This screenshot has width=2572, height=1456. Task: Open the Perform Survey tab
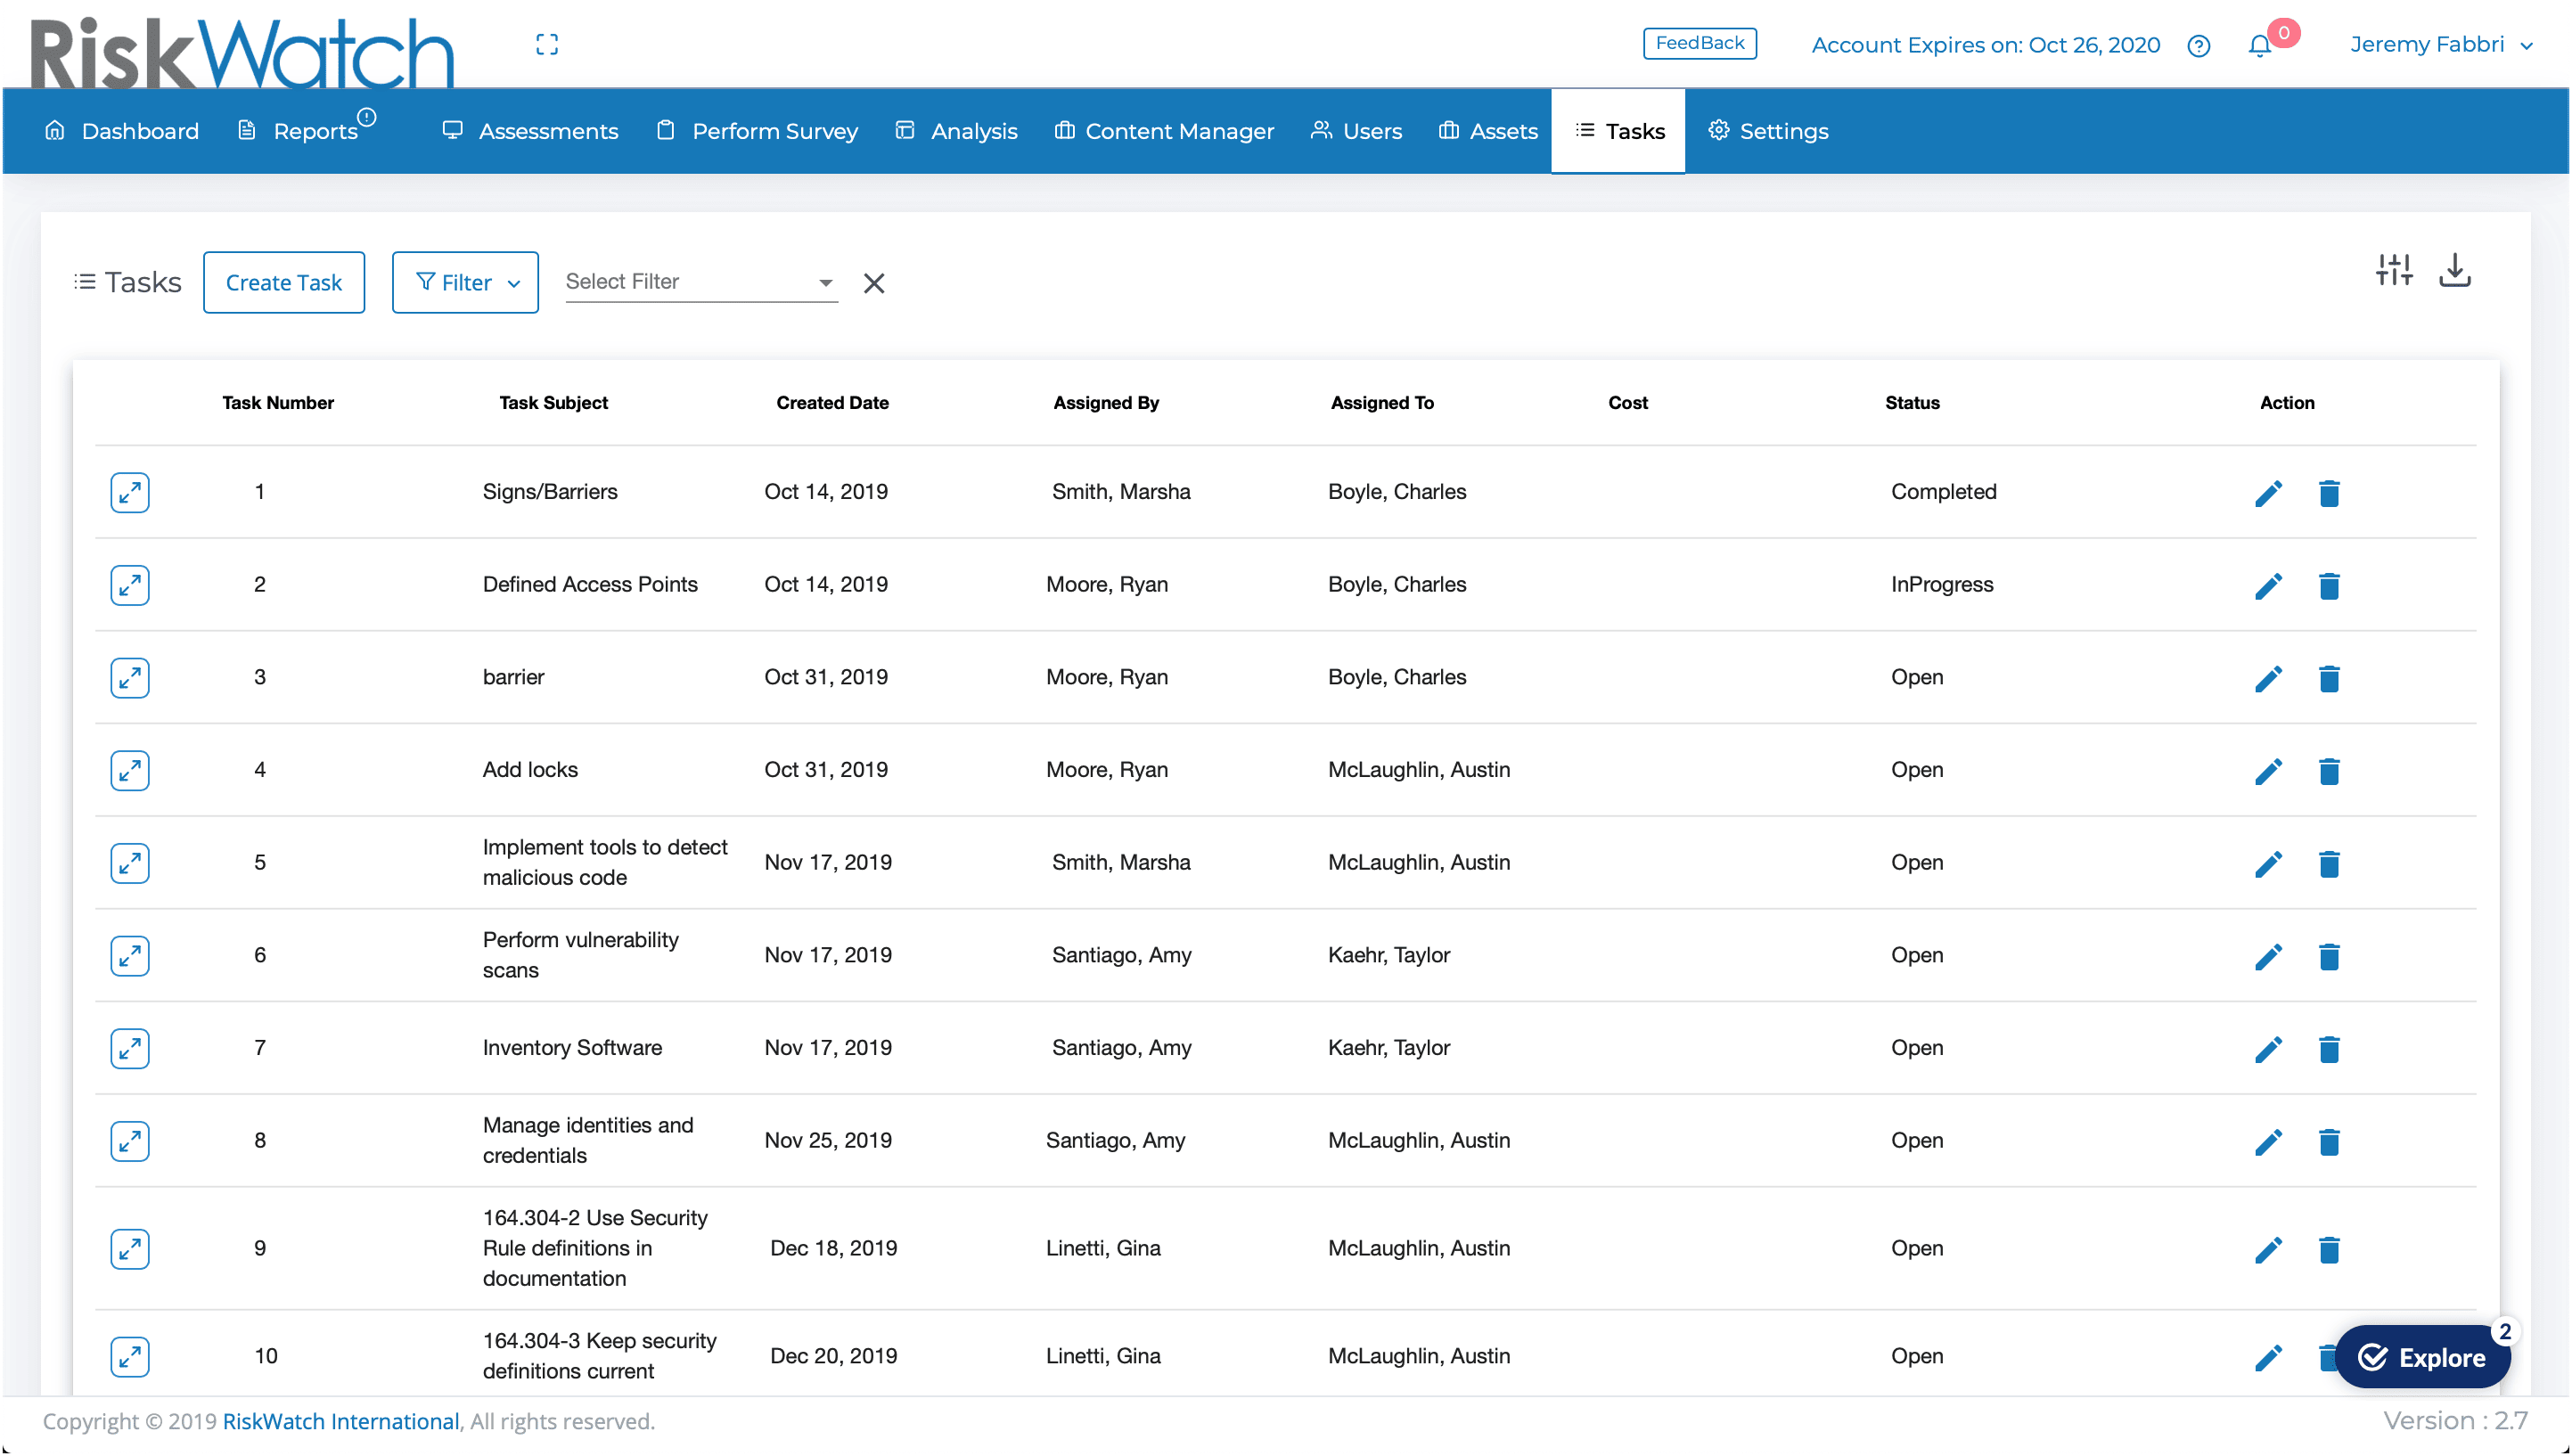point(757,131)
